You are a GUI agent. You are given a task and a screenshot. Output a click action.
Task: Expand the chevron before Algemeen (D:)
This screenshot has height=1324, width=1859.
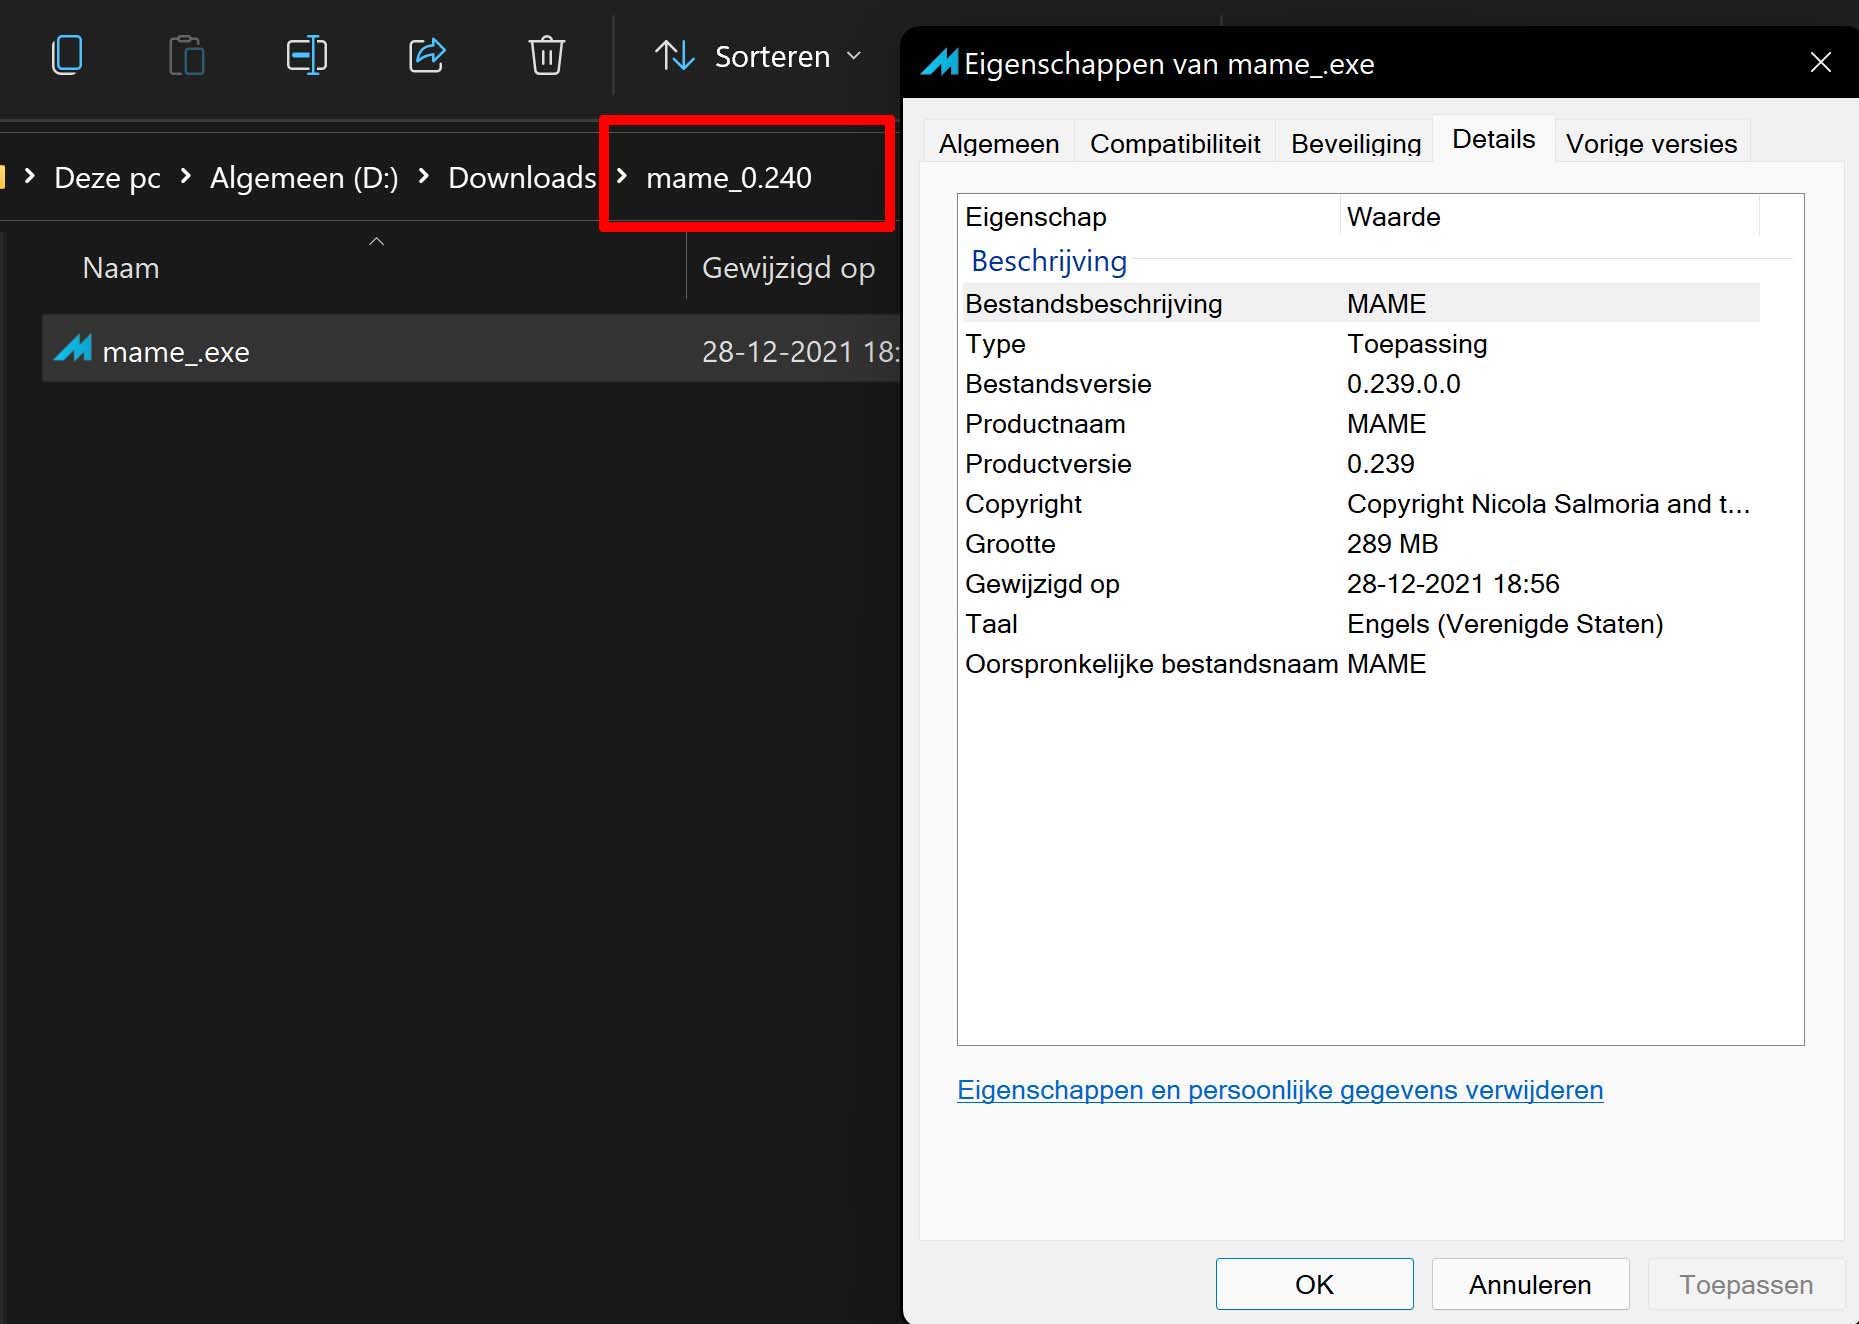pos(185,177)
